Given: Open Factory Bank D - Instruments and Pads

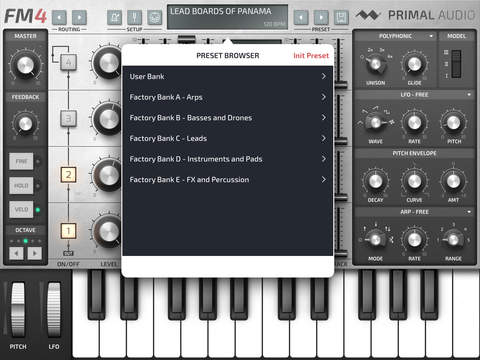Looking at the screenshot, I should click(228, 159).
